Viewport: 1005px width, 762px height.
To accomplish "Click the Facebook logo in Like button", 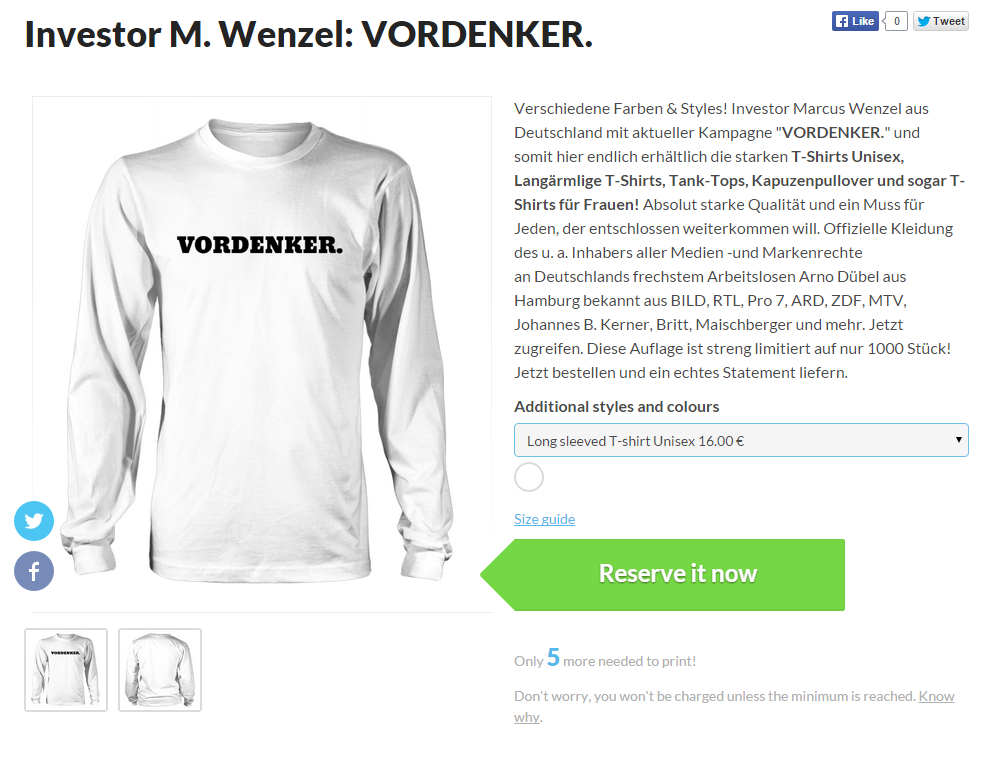I will click(842, 21).
